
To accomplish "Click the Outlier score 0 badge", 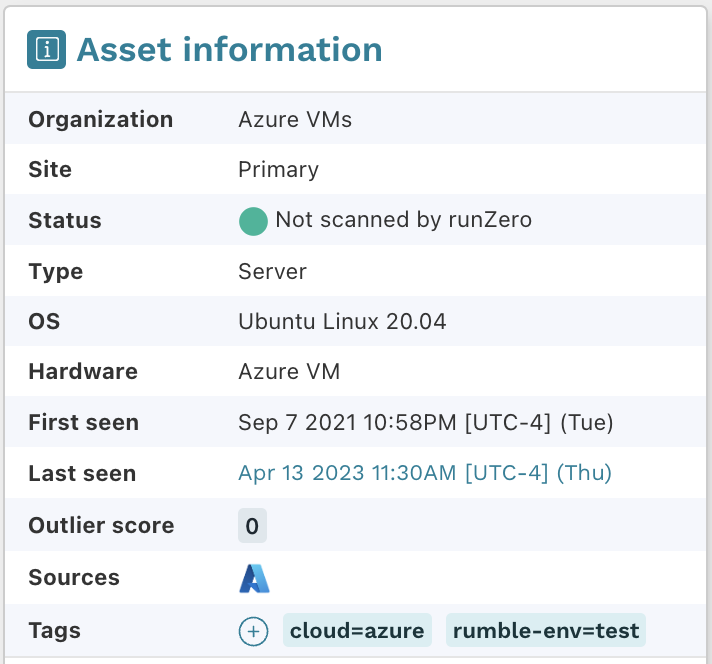I will pyautogui.click(x=252, y=526).
